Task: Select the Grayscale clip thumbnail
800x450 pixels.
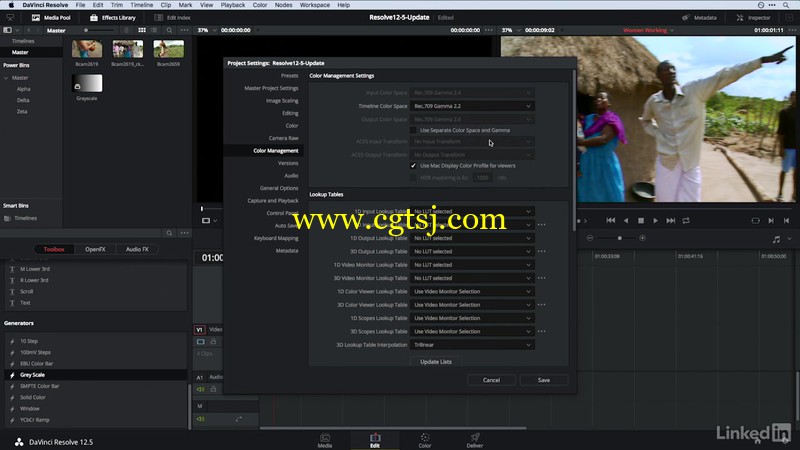Action: [87, 83]
